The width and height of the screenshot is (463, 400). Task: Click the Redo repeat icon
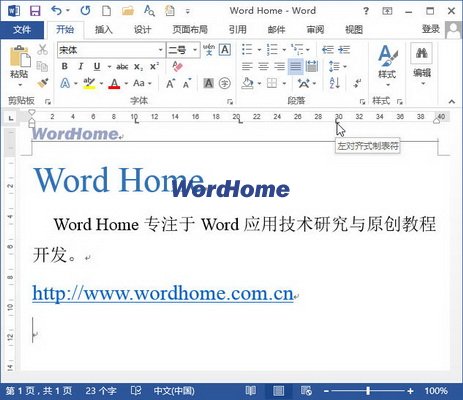click(x=85, y=11)
